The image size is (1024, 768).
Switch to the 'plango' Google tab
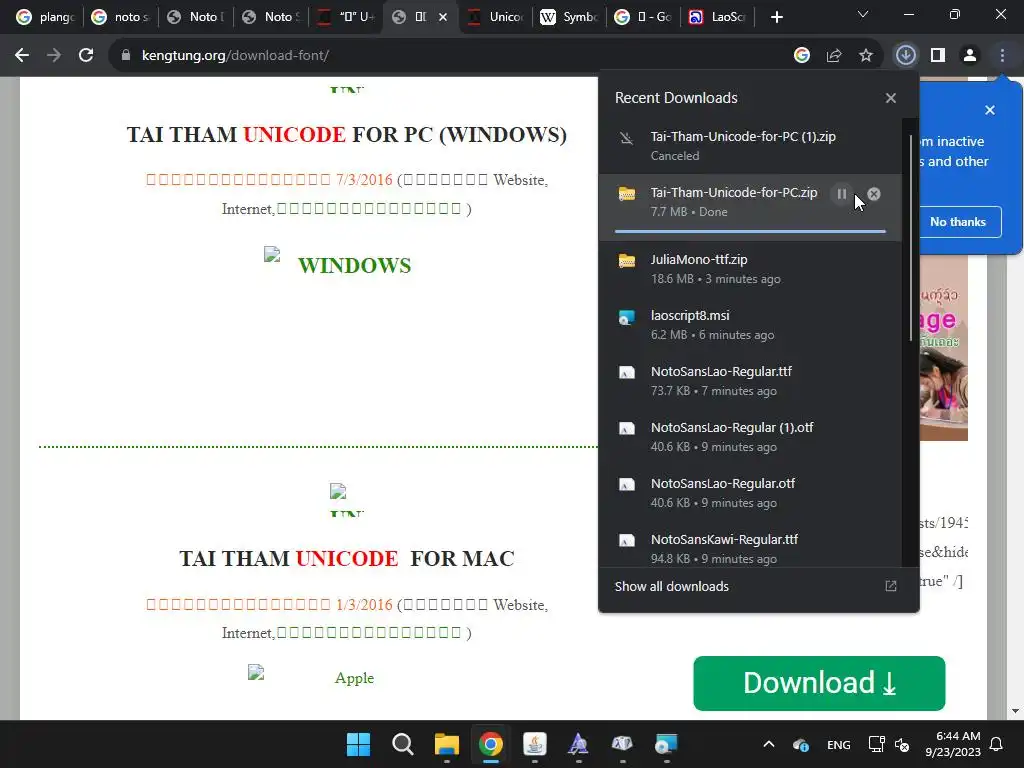click(45, 17)
